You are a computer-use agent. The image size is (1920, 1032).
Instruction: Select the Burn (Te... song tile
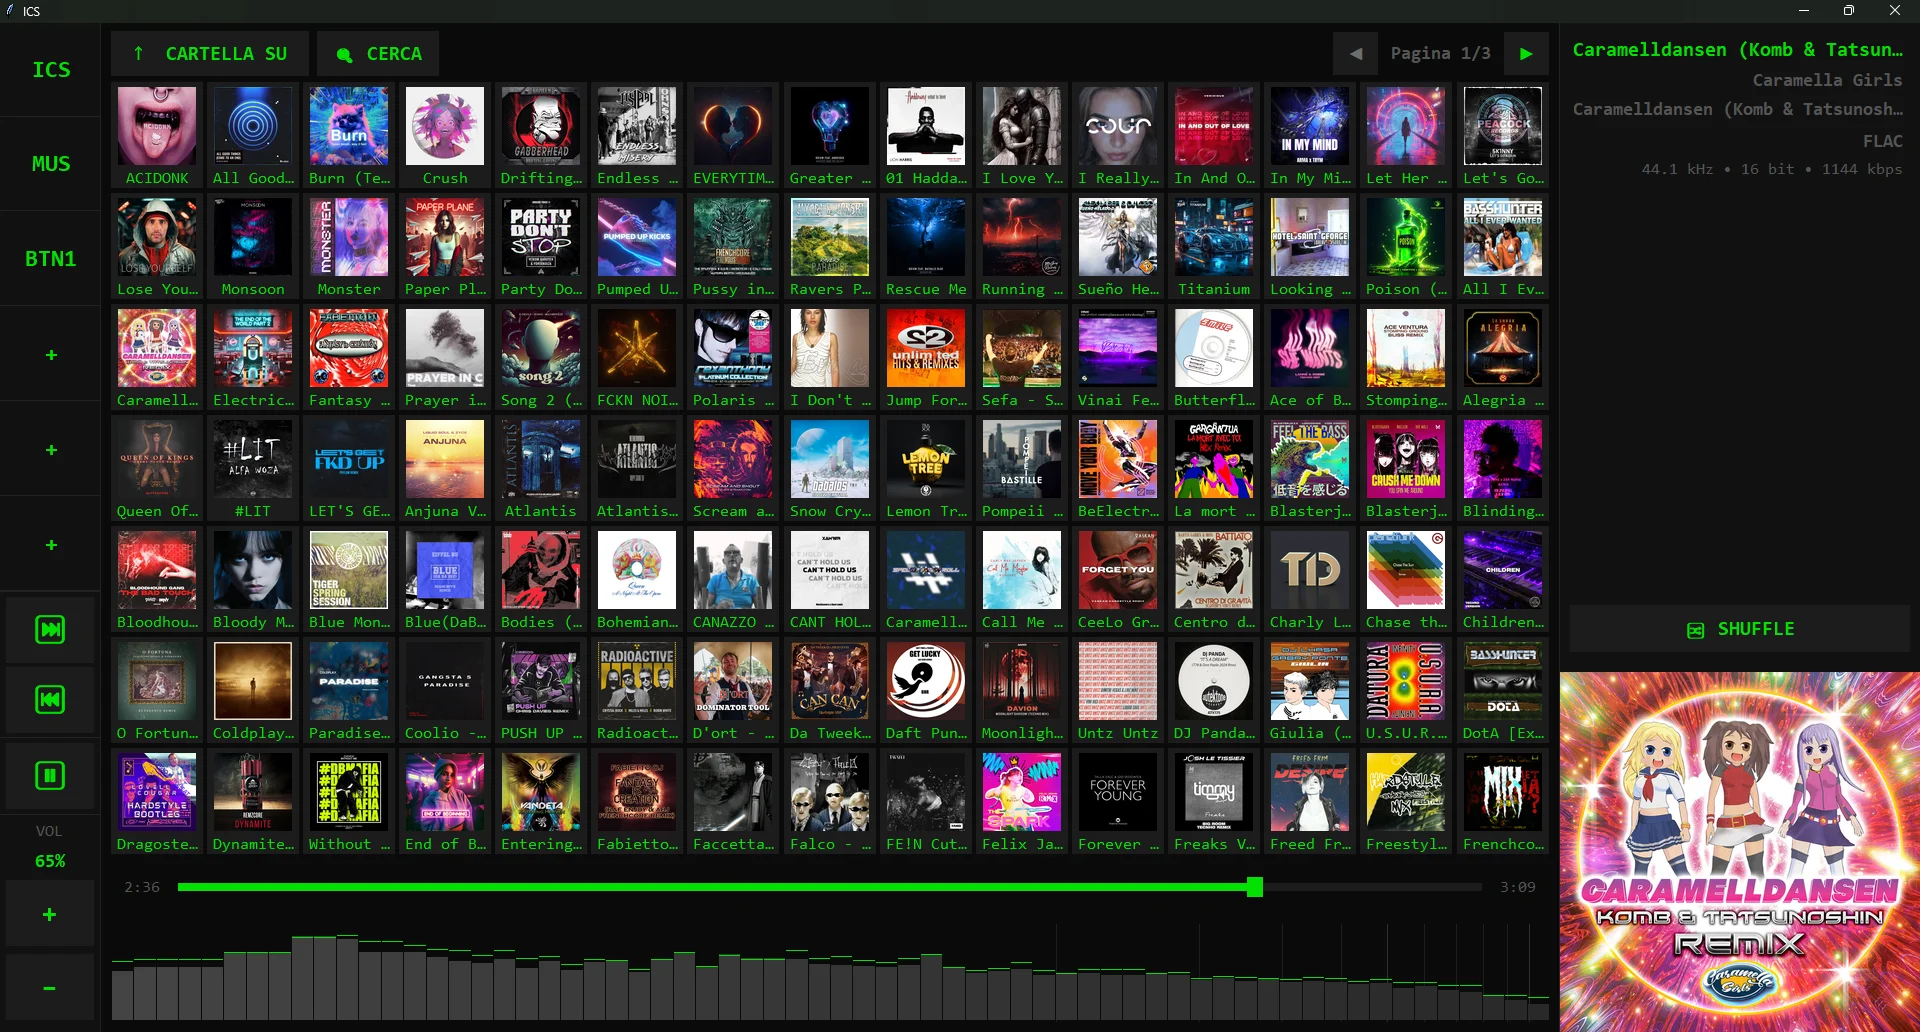pos(349,136)
